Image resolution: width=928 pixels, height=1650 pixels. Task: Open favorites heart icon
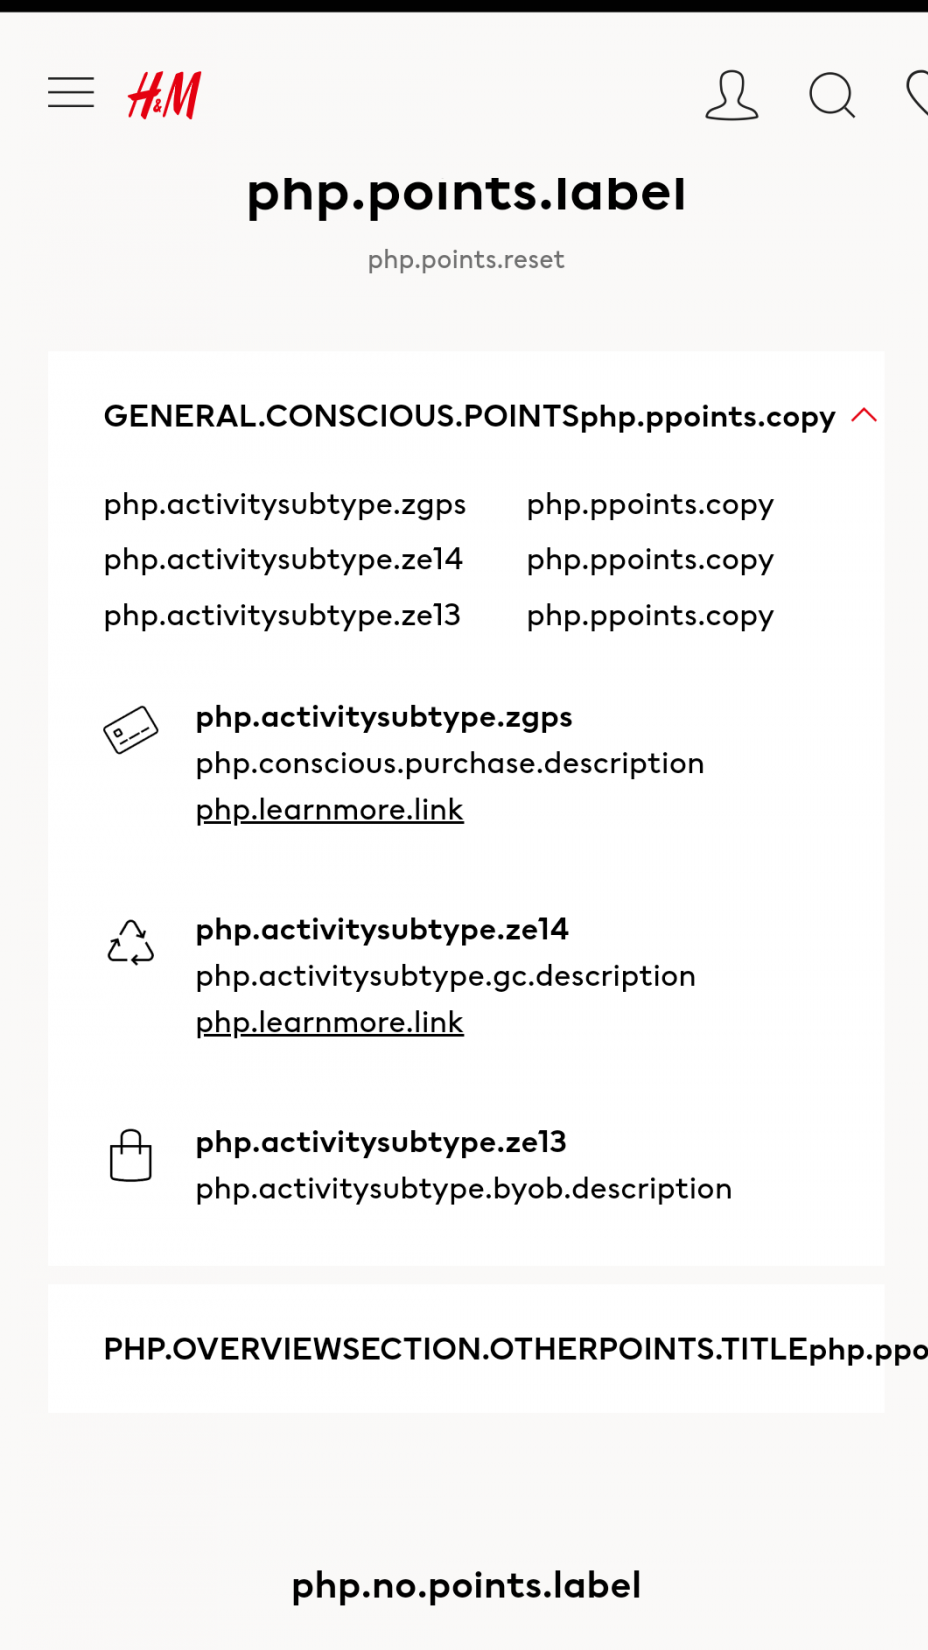click(x=917, y=95)
